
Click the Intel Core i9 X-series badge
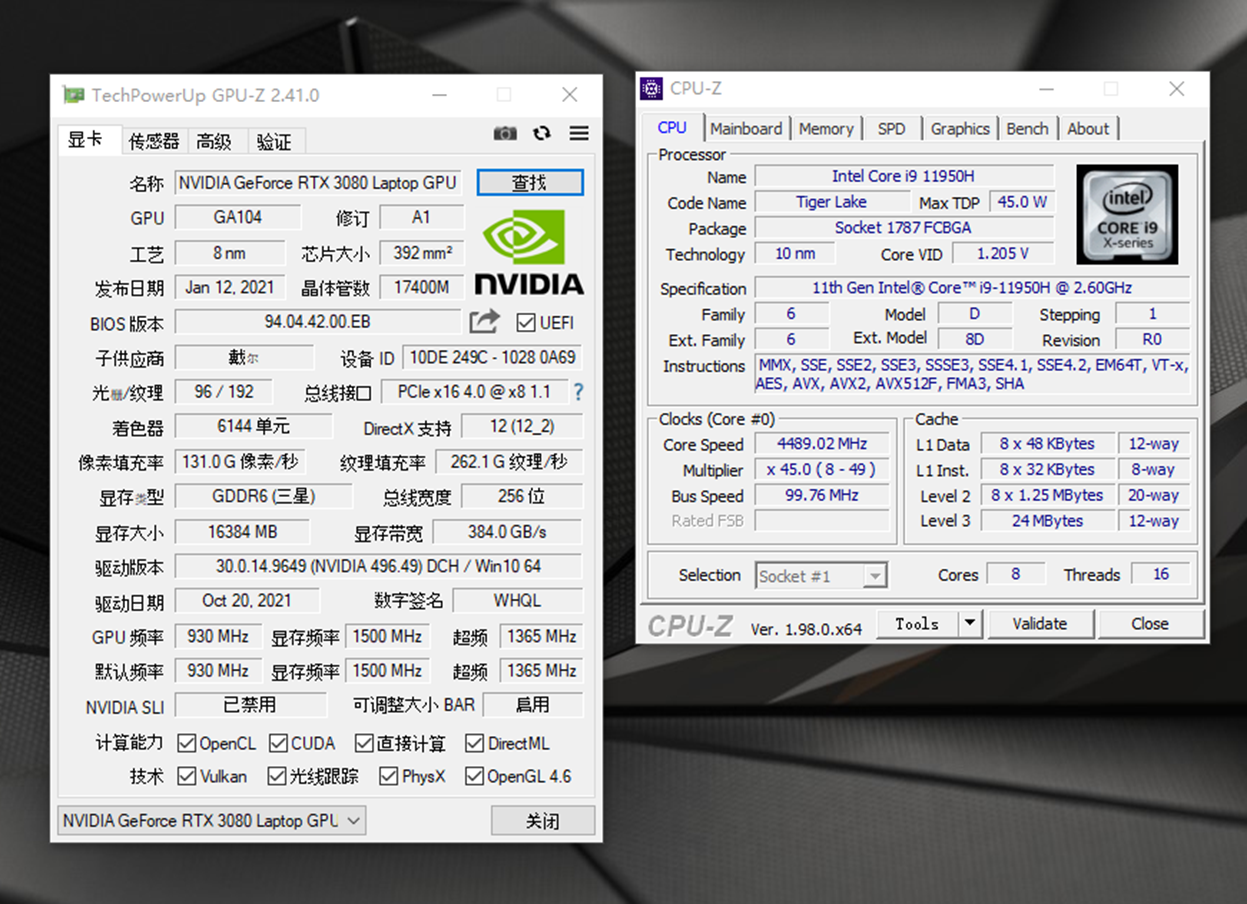point(1127,214)
